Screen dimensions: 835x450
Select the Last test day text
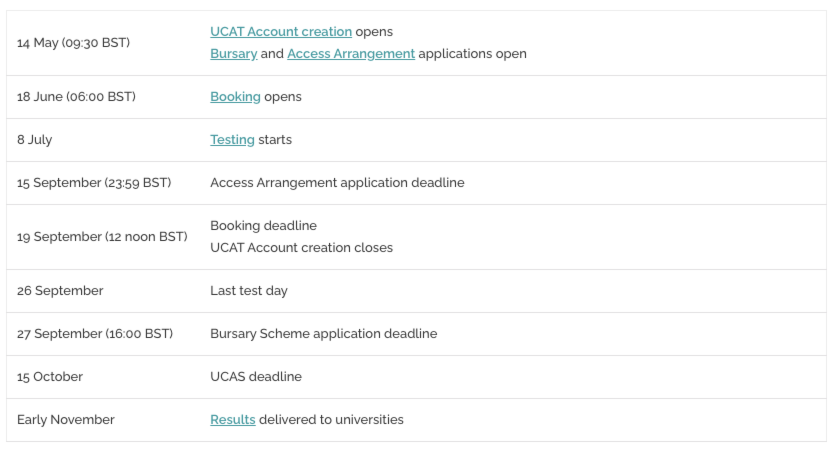[x=249, y=291]
